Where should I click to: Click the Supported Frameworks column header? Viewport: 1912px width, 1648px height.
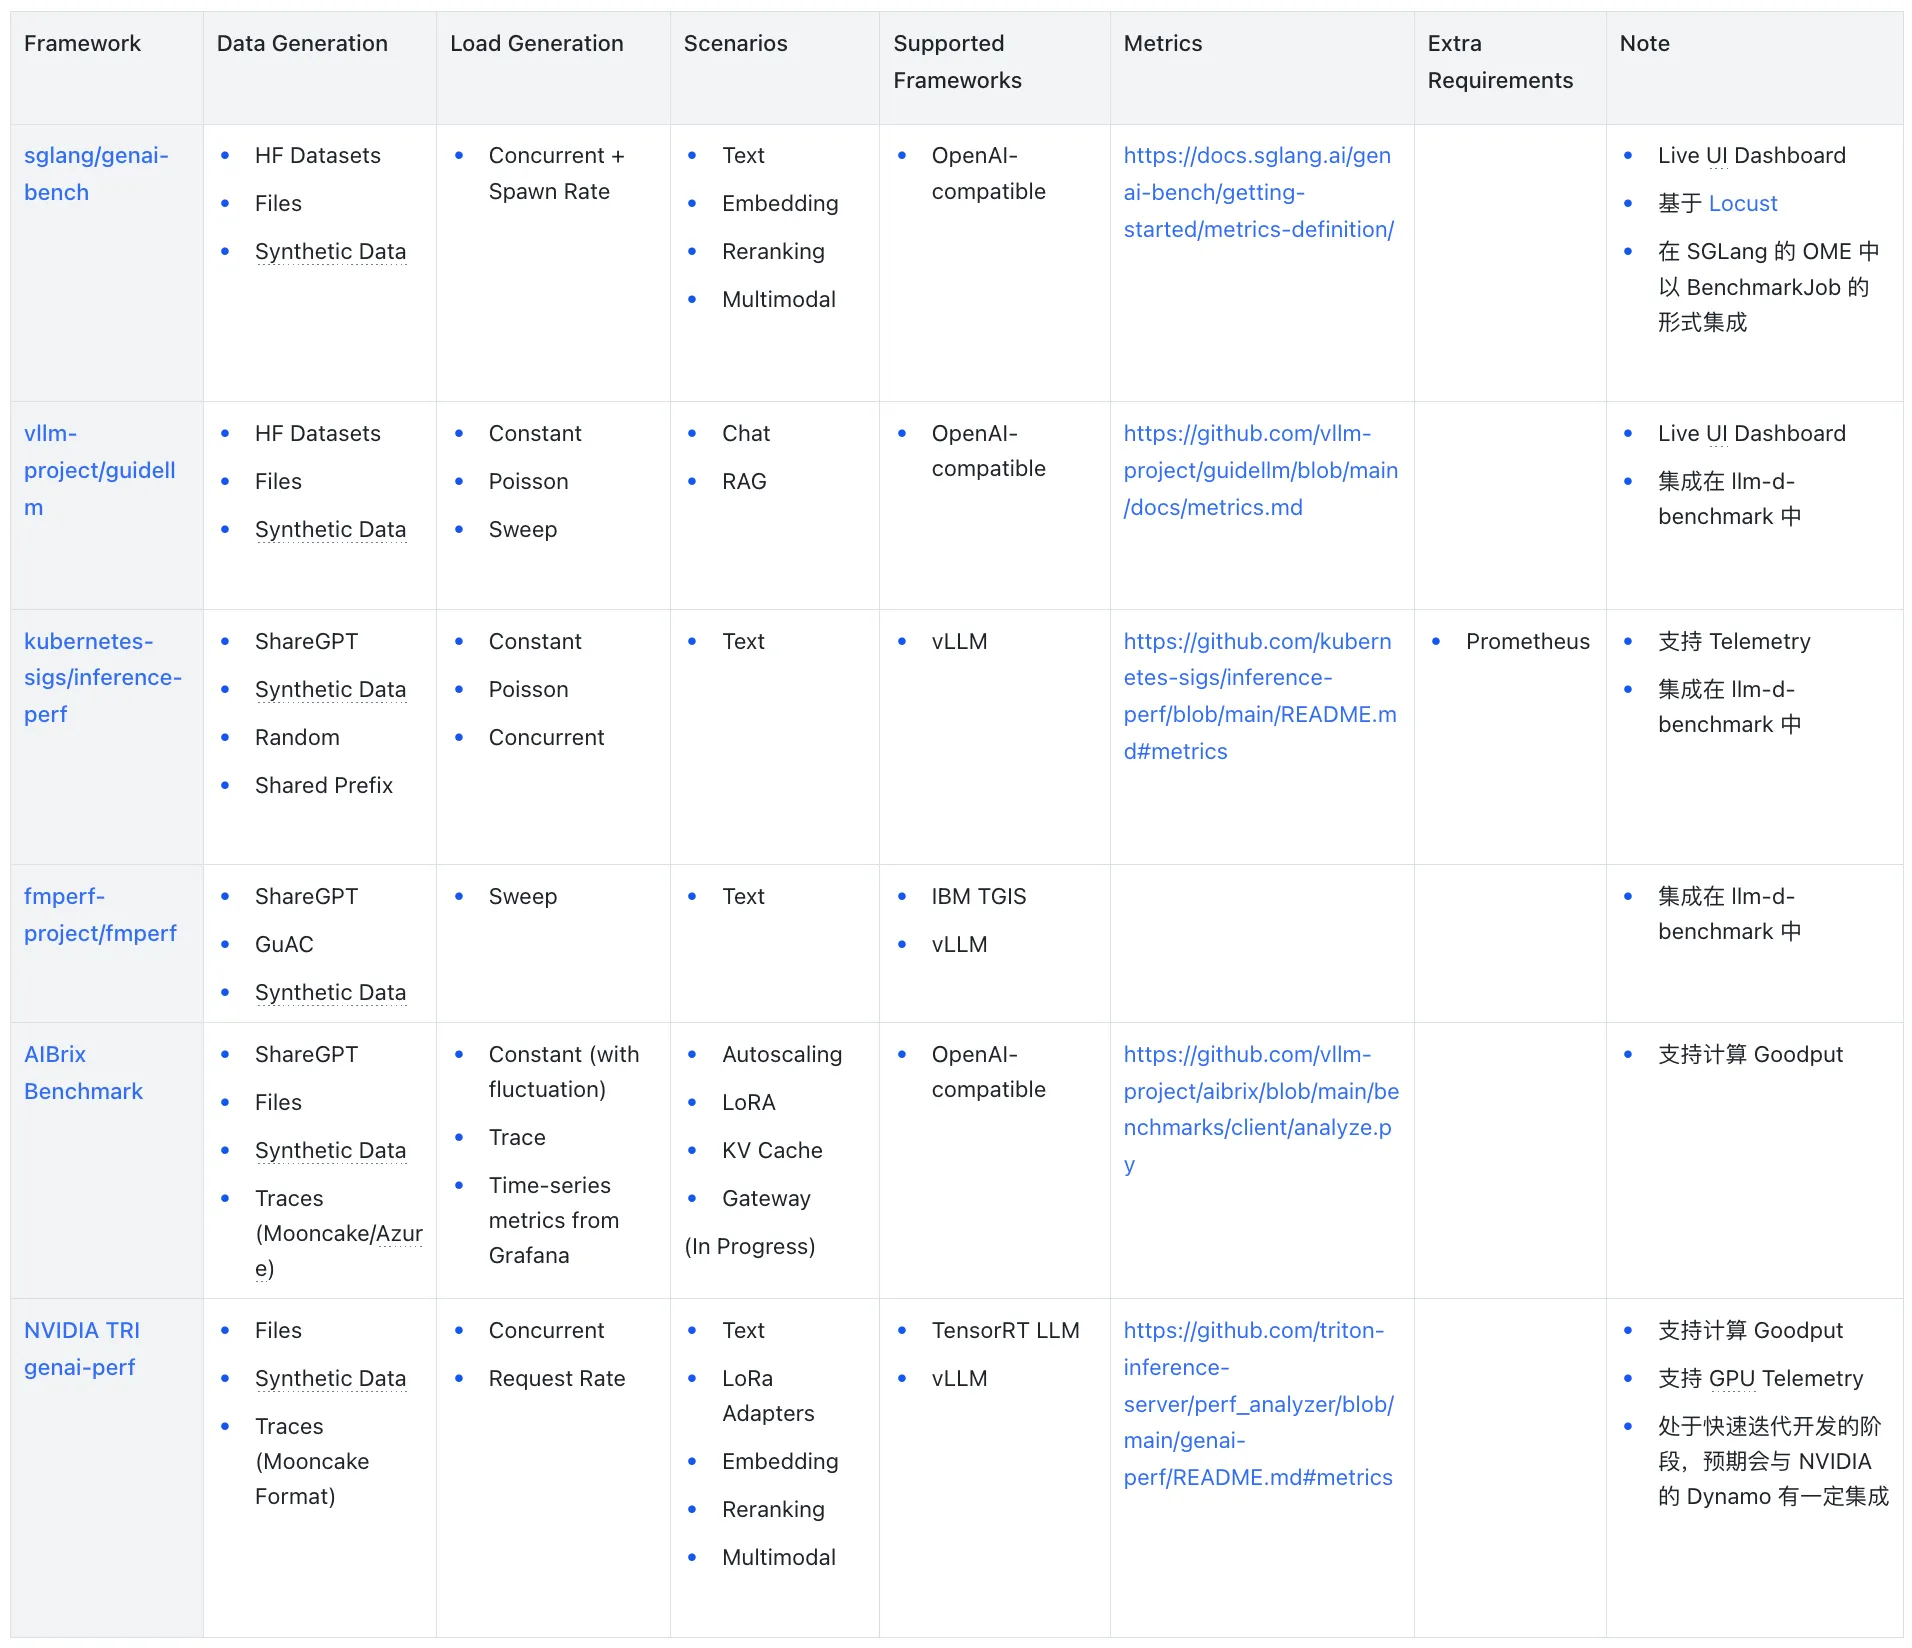[x=956, y=62]
